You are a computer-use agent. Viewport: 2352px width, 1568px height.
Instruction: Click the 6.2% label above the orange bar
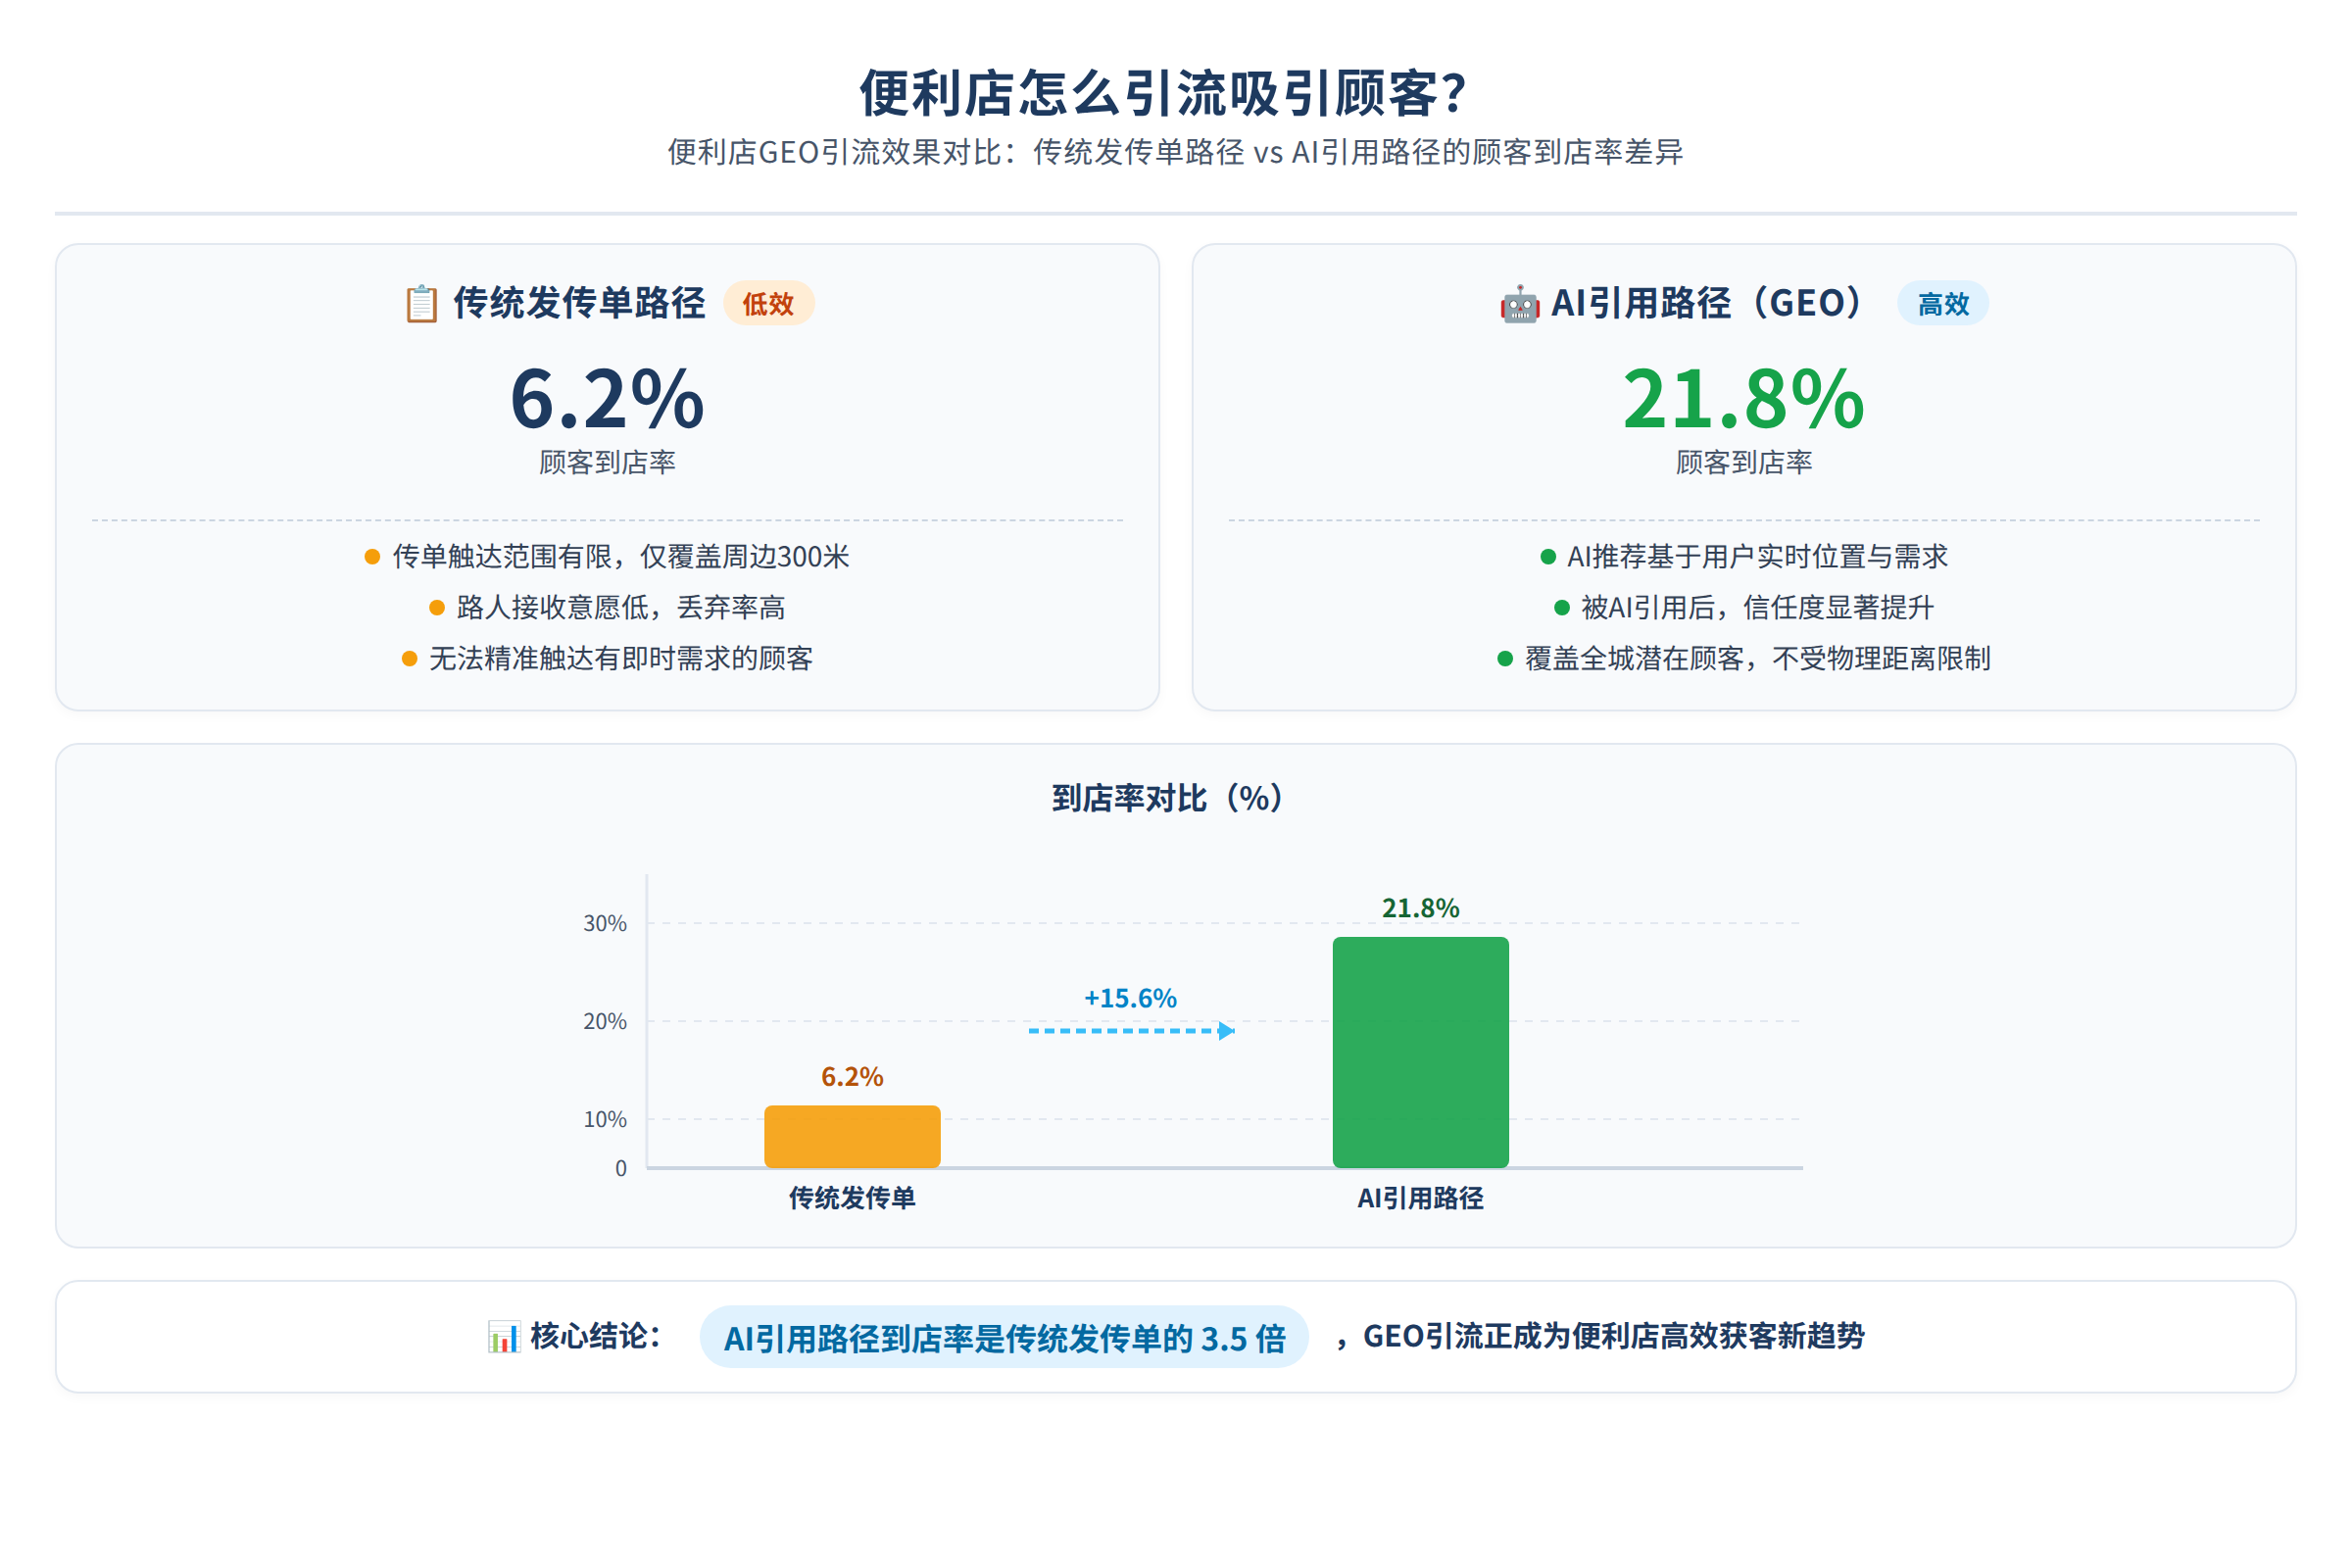pyautogui.click(x=852, y=1077)
